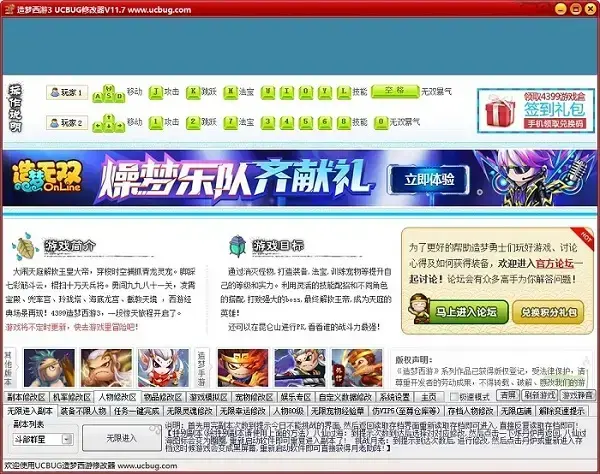The image size is (600, 474).
Task: Click the 1 attack key icon for player 2
Action: (x=156, y=122)
